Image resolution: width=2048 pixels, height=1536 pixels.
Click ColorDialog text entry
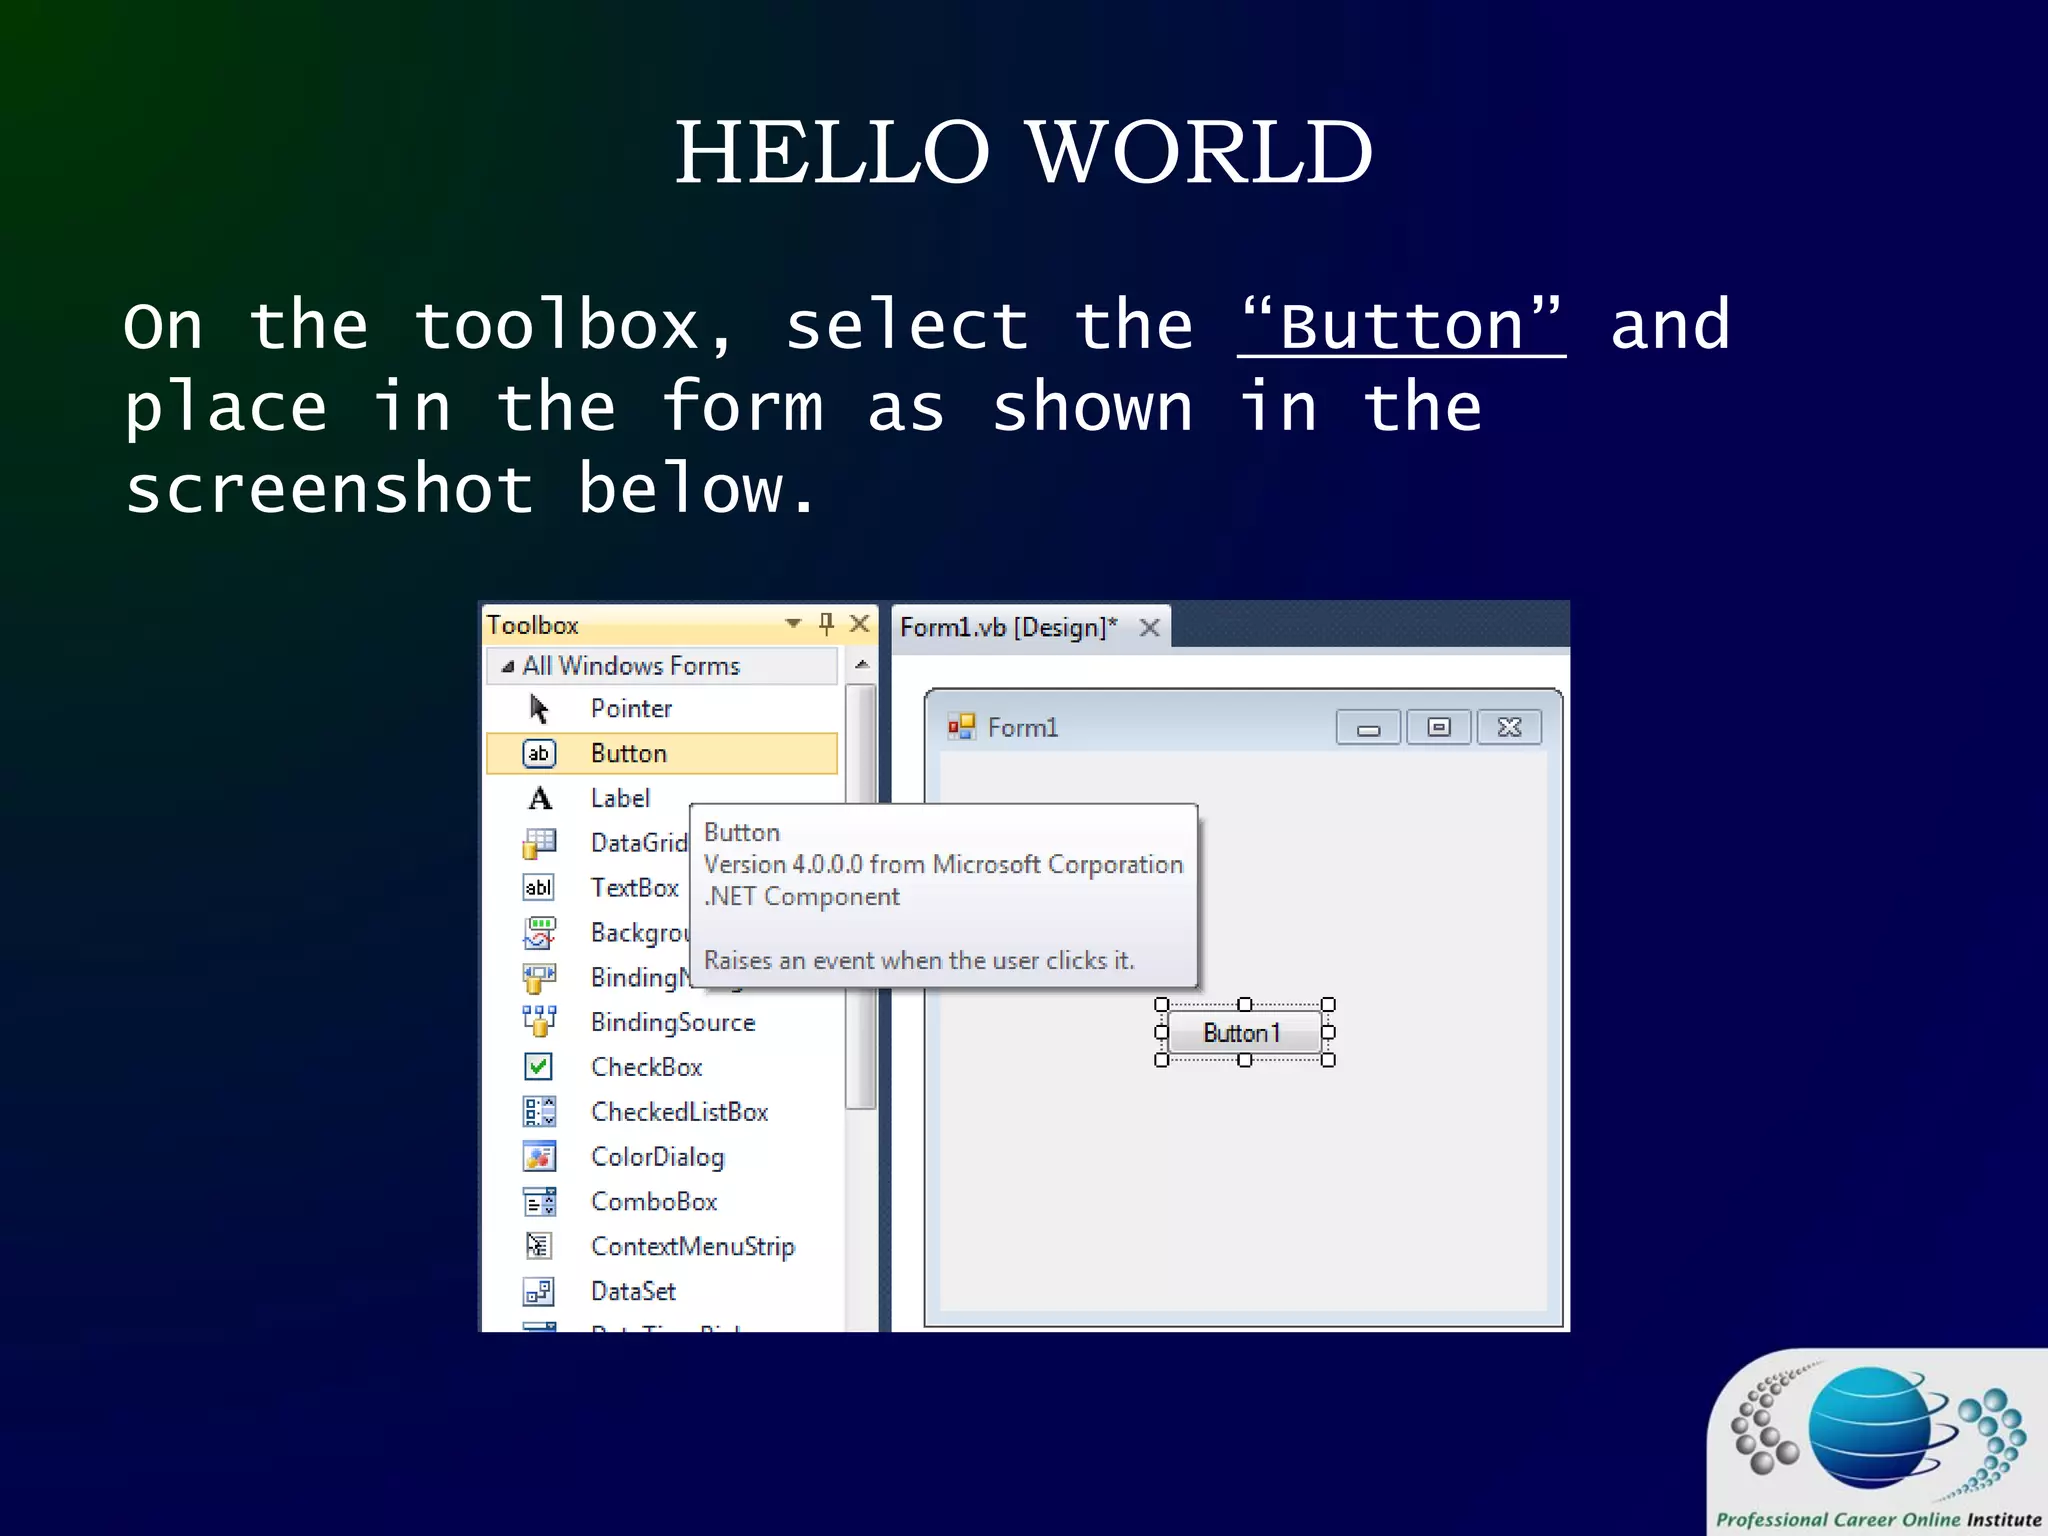pyautogui.click(x=657, y=1157)
